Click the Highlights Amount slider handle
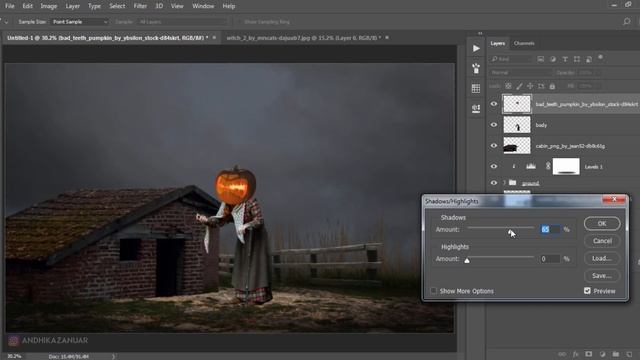Screen dimensions: 640x360 point(467,260)
